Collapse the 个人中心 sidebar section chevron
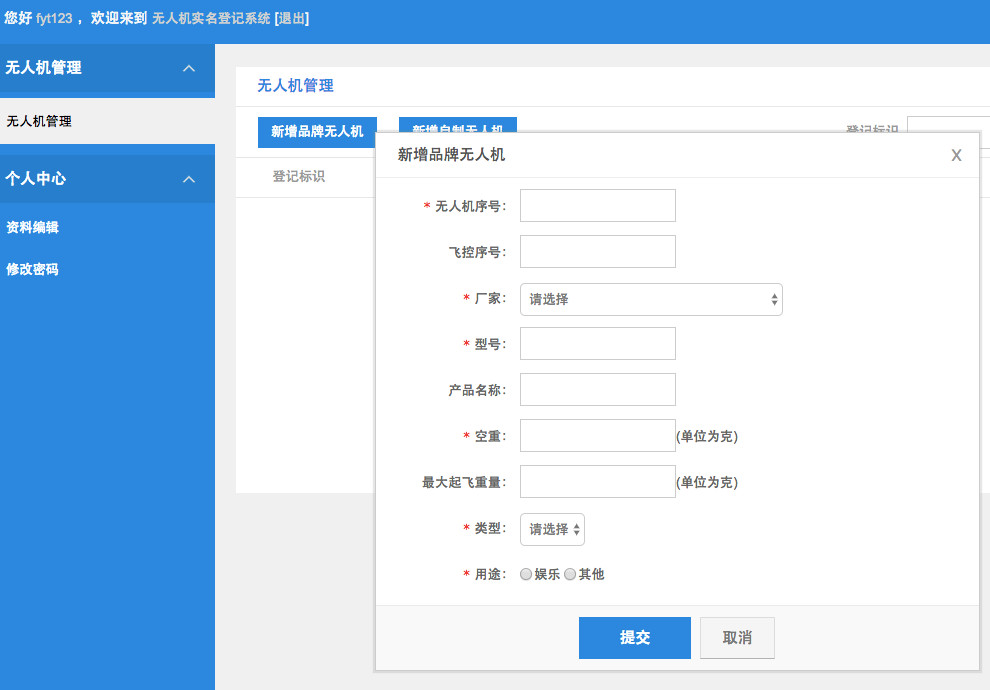990x690 pixels. 189,179
